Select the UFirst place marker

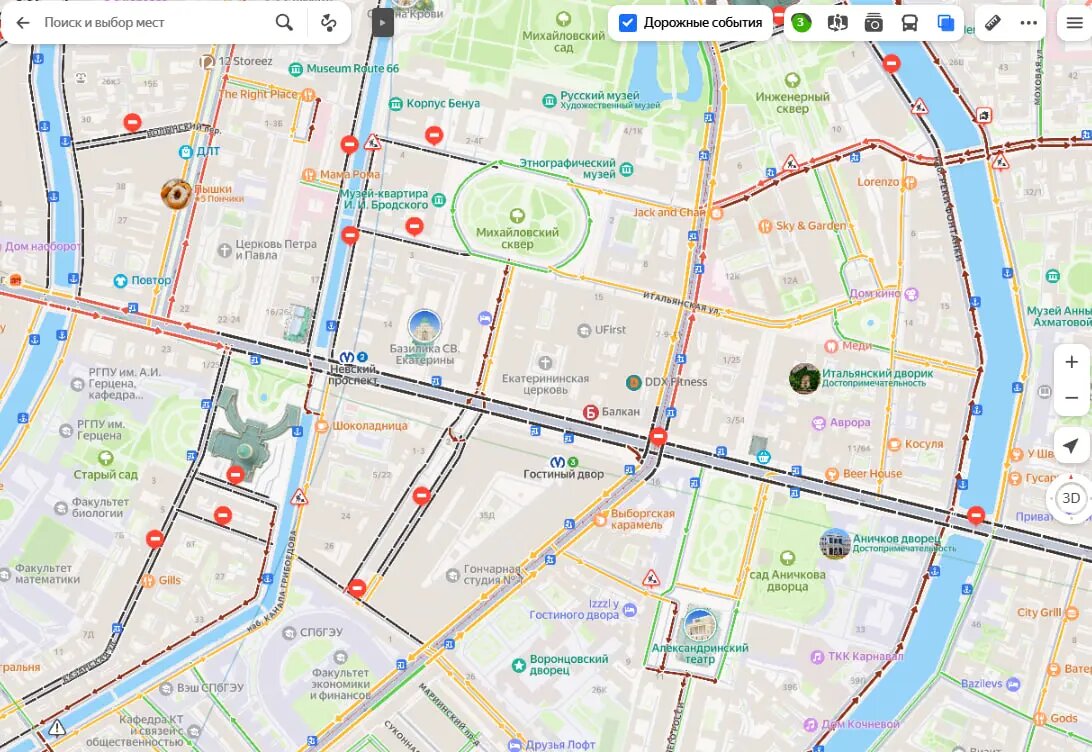[x=584, y=330]
